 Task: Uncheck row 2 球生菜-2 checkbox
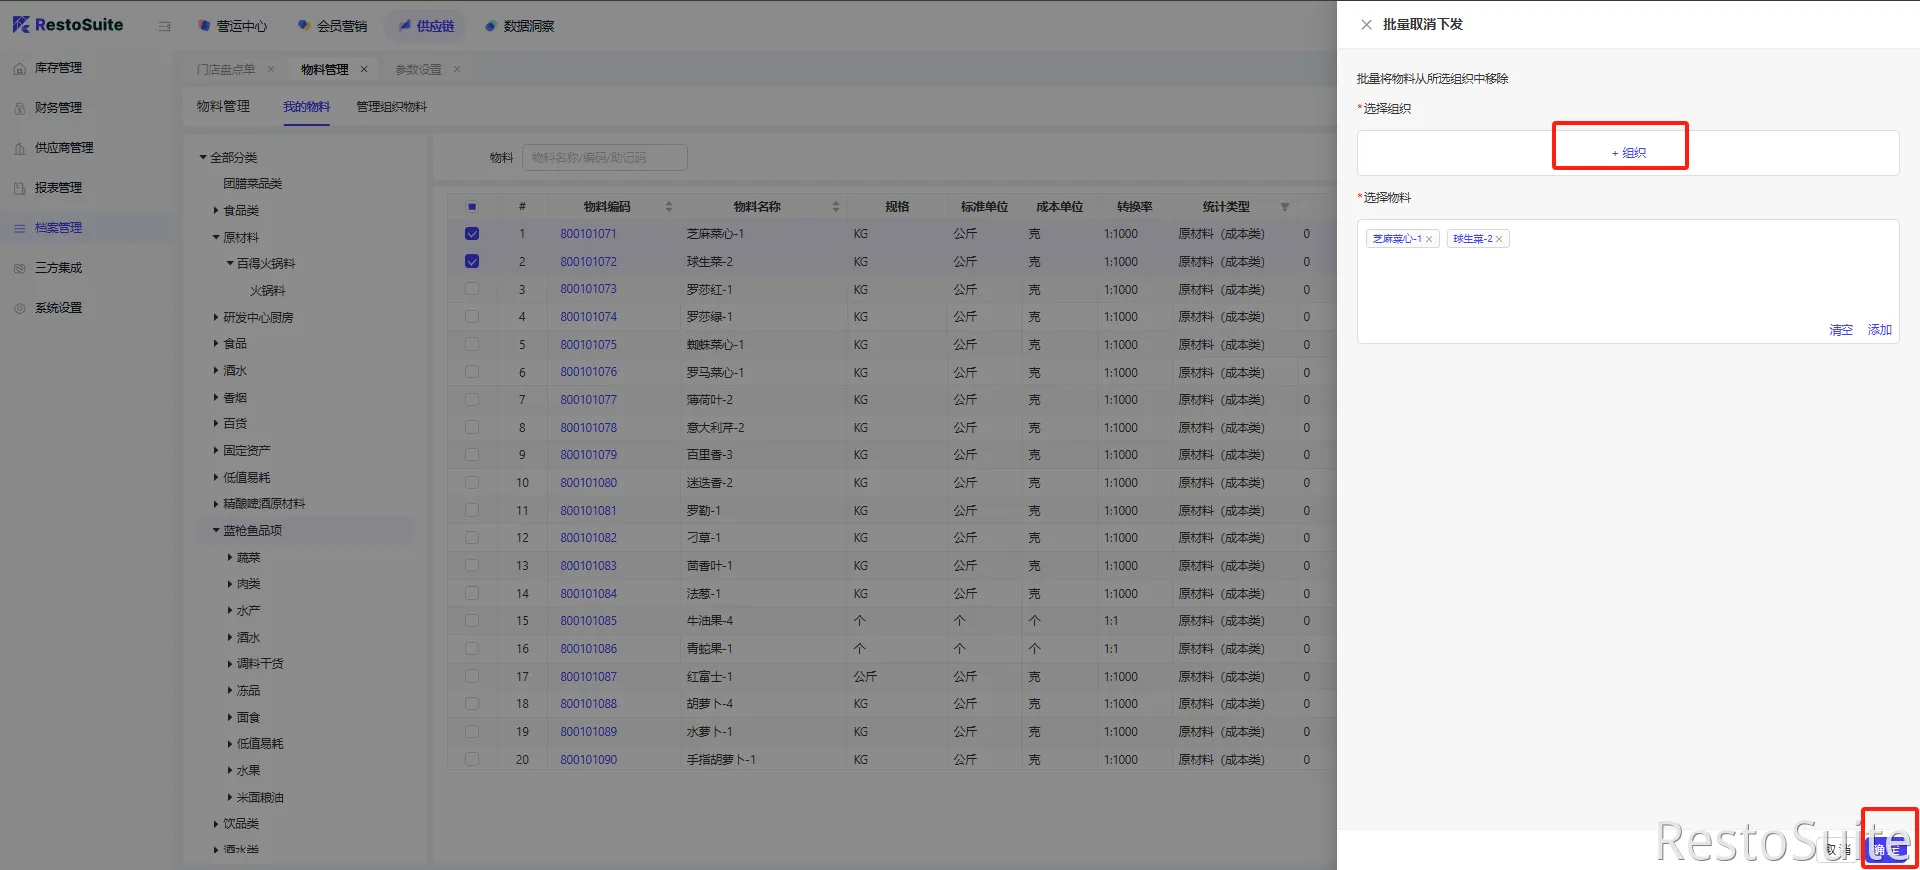click(x=472, y=262)
